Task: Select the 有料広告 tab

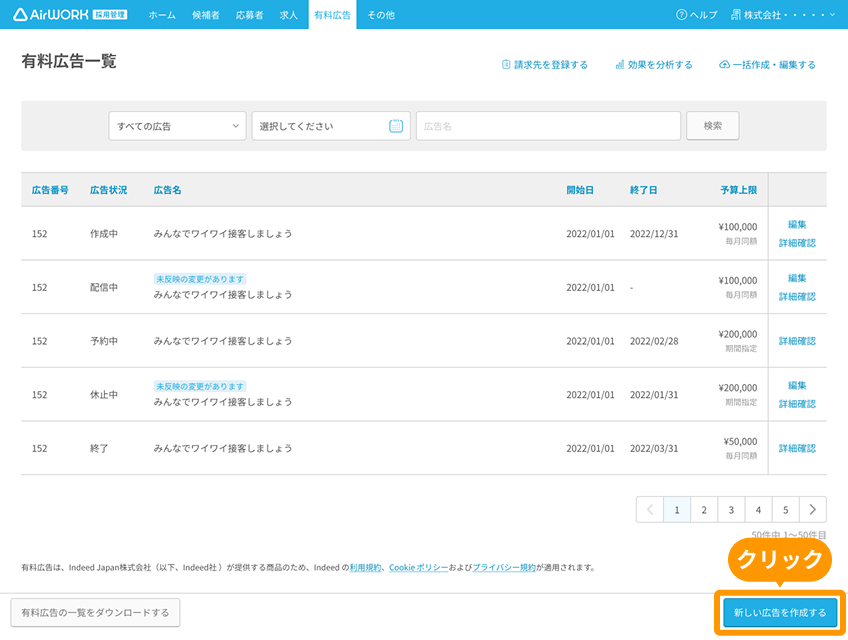Action: tap(333, 15)
